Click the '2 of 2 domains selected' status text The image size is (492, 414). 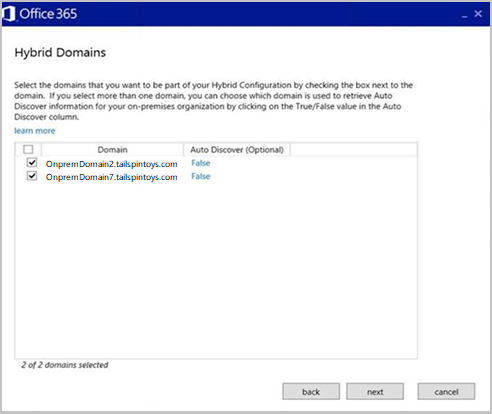tap(65, 365)
